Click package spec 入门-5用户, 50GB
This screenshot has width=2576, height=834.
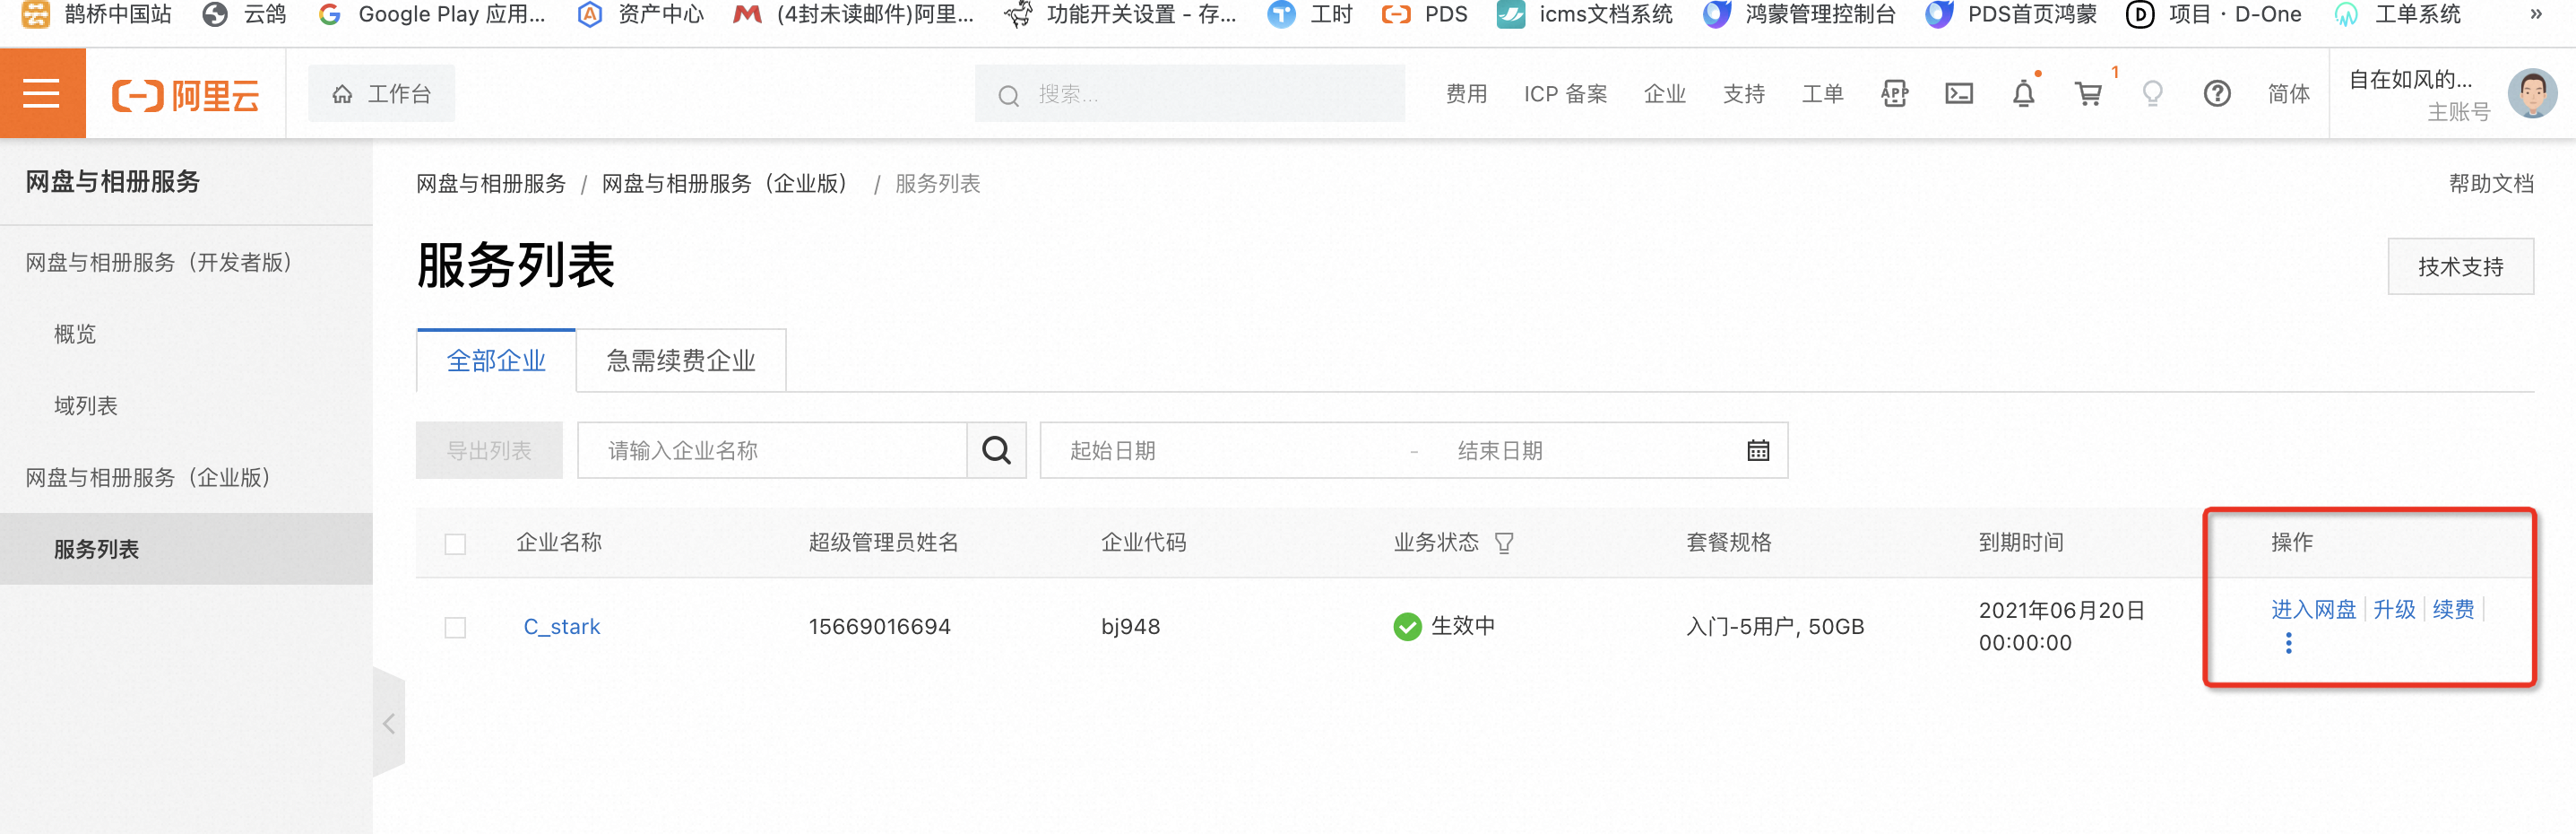pos(1775,627)
